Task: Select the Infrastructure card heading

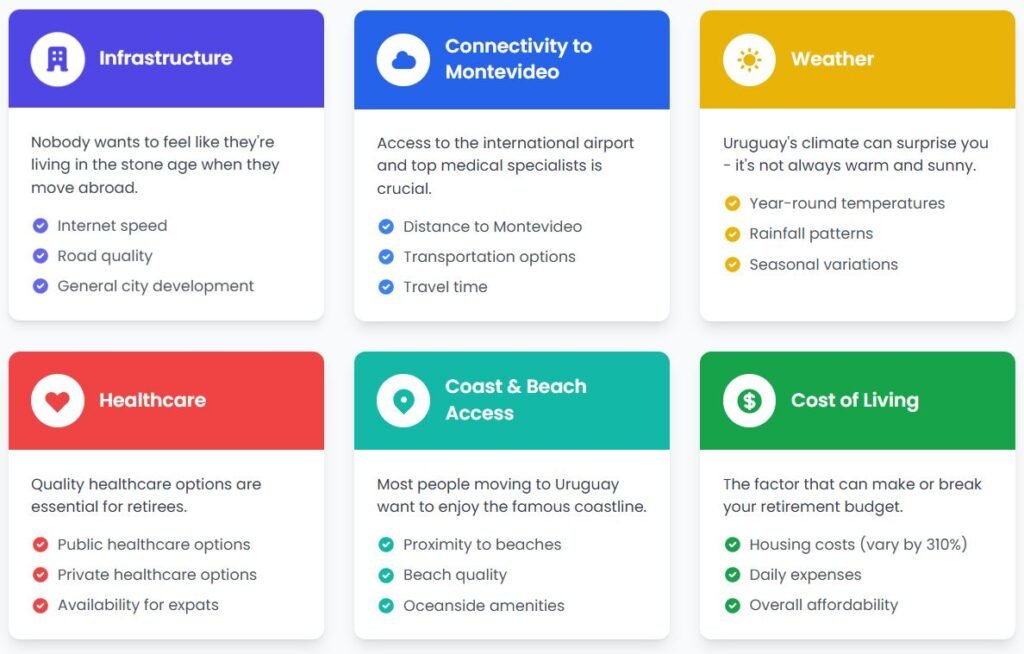Action: (166, 58)
